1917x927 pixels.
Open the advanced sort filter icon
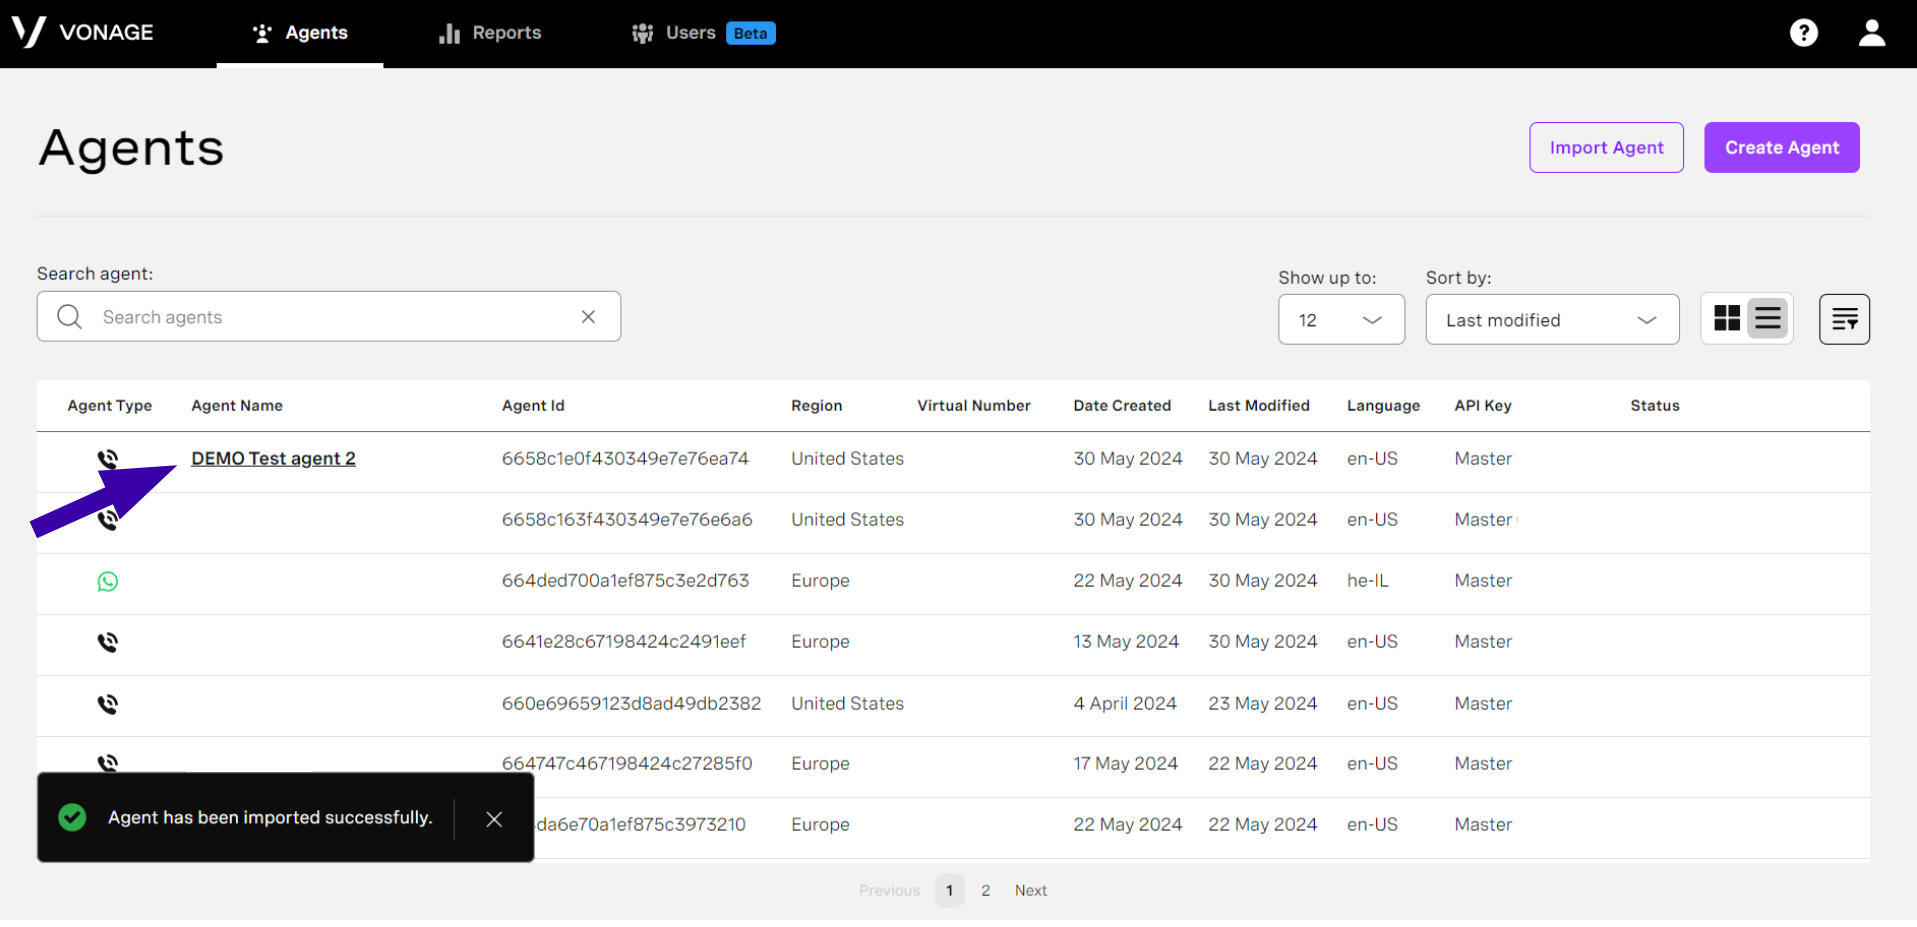click(x=1844, y=318)
